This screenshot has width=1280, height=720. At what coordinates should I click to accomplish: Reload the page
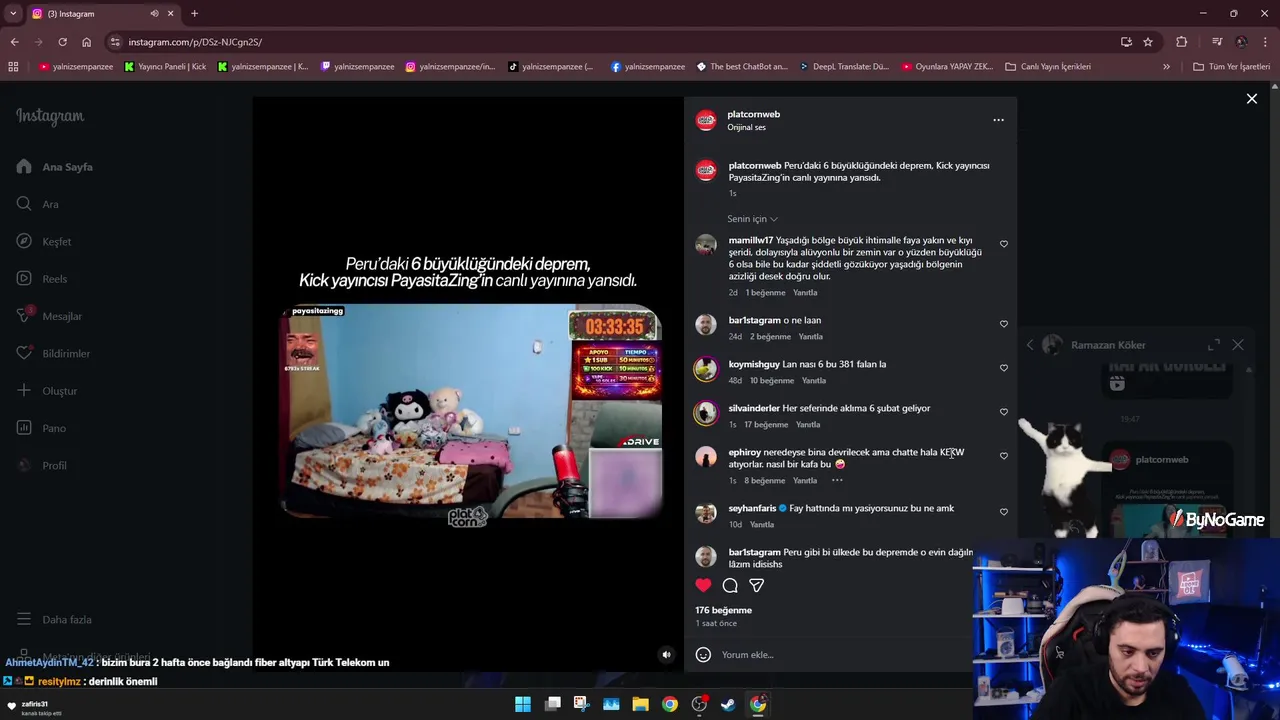pos(62,42)
